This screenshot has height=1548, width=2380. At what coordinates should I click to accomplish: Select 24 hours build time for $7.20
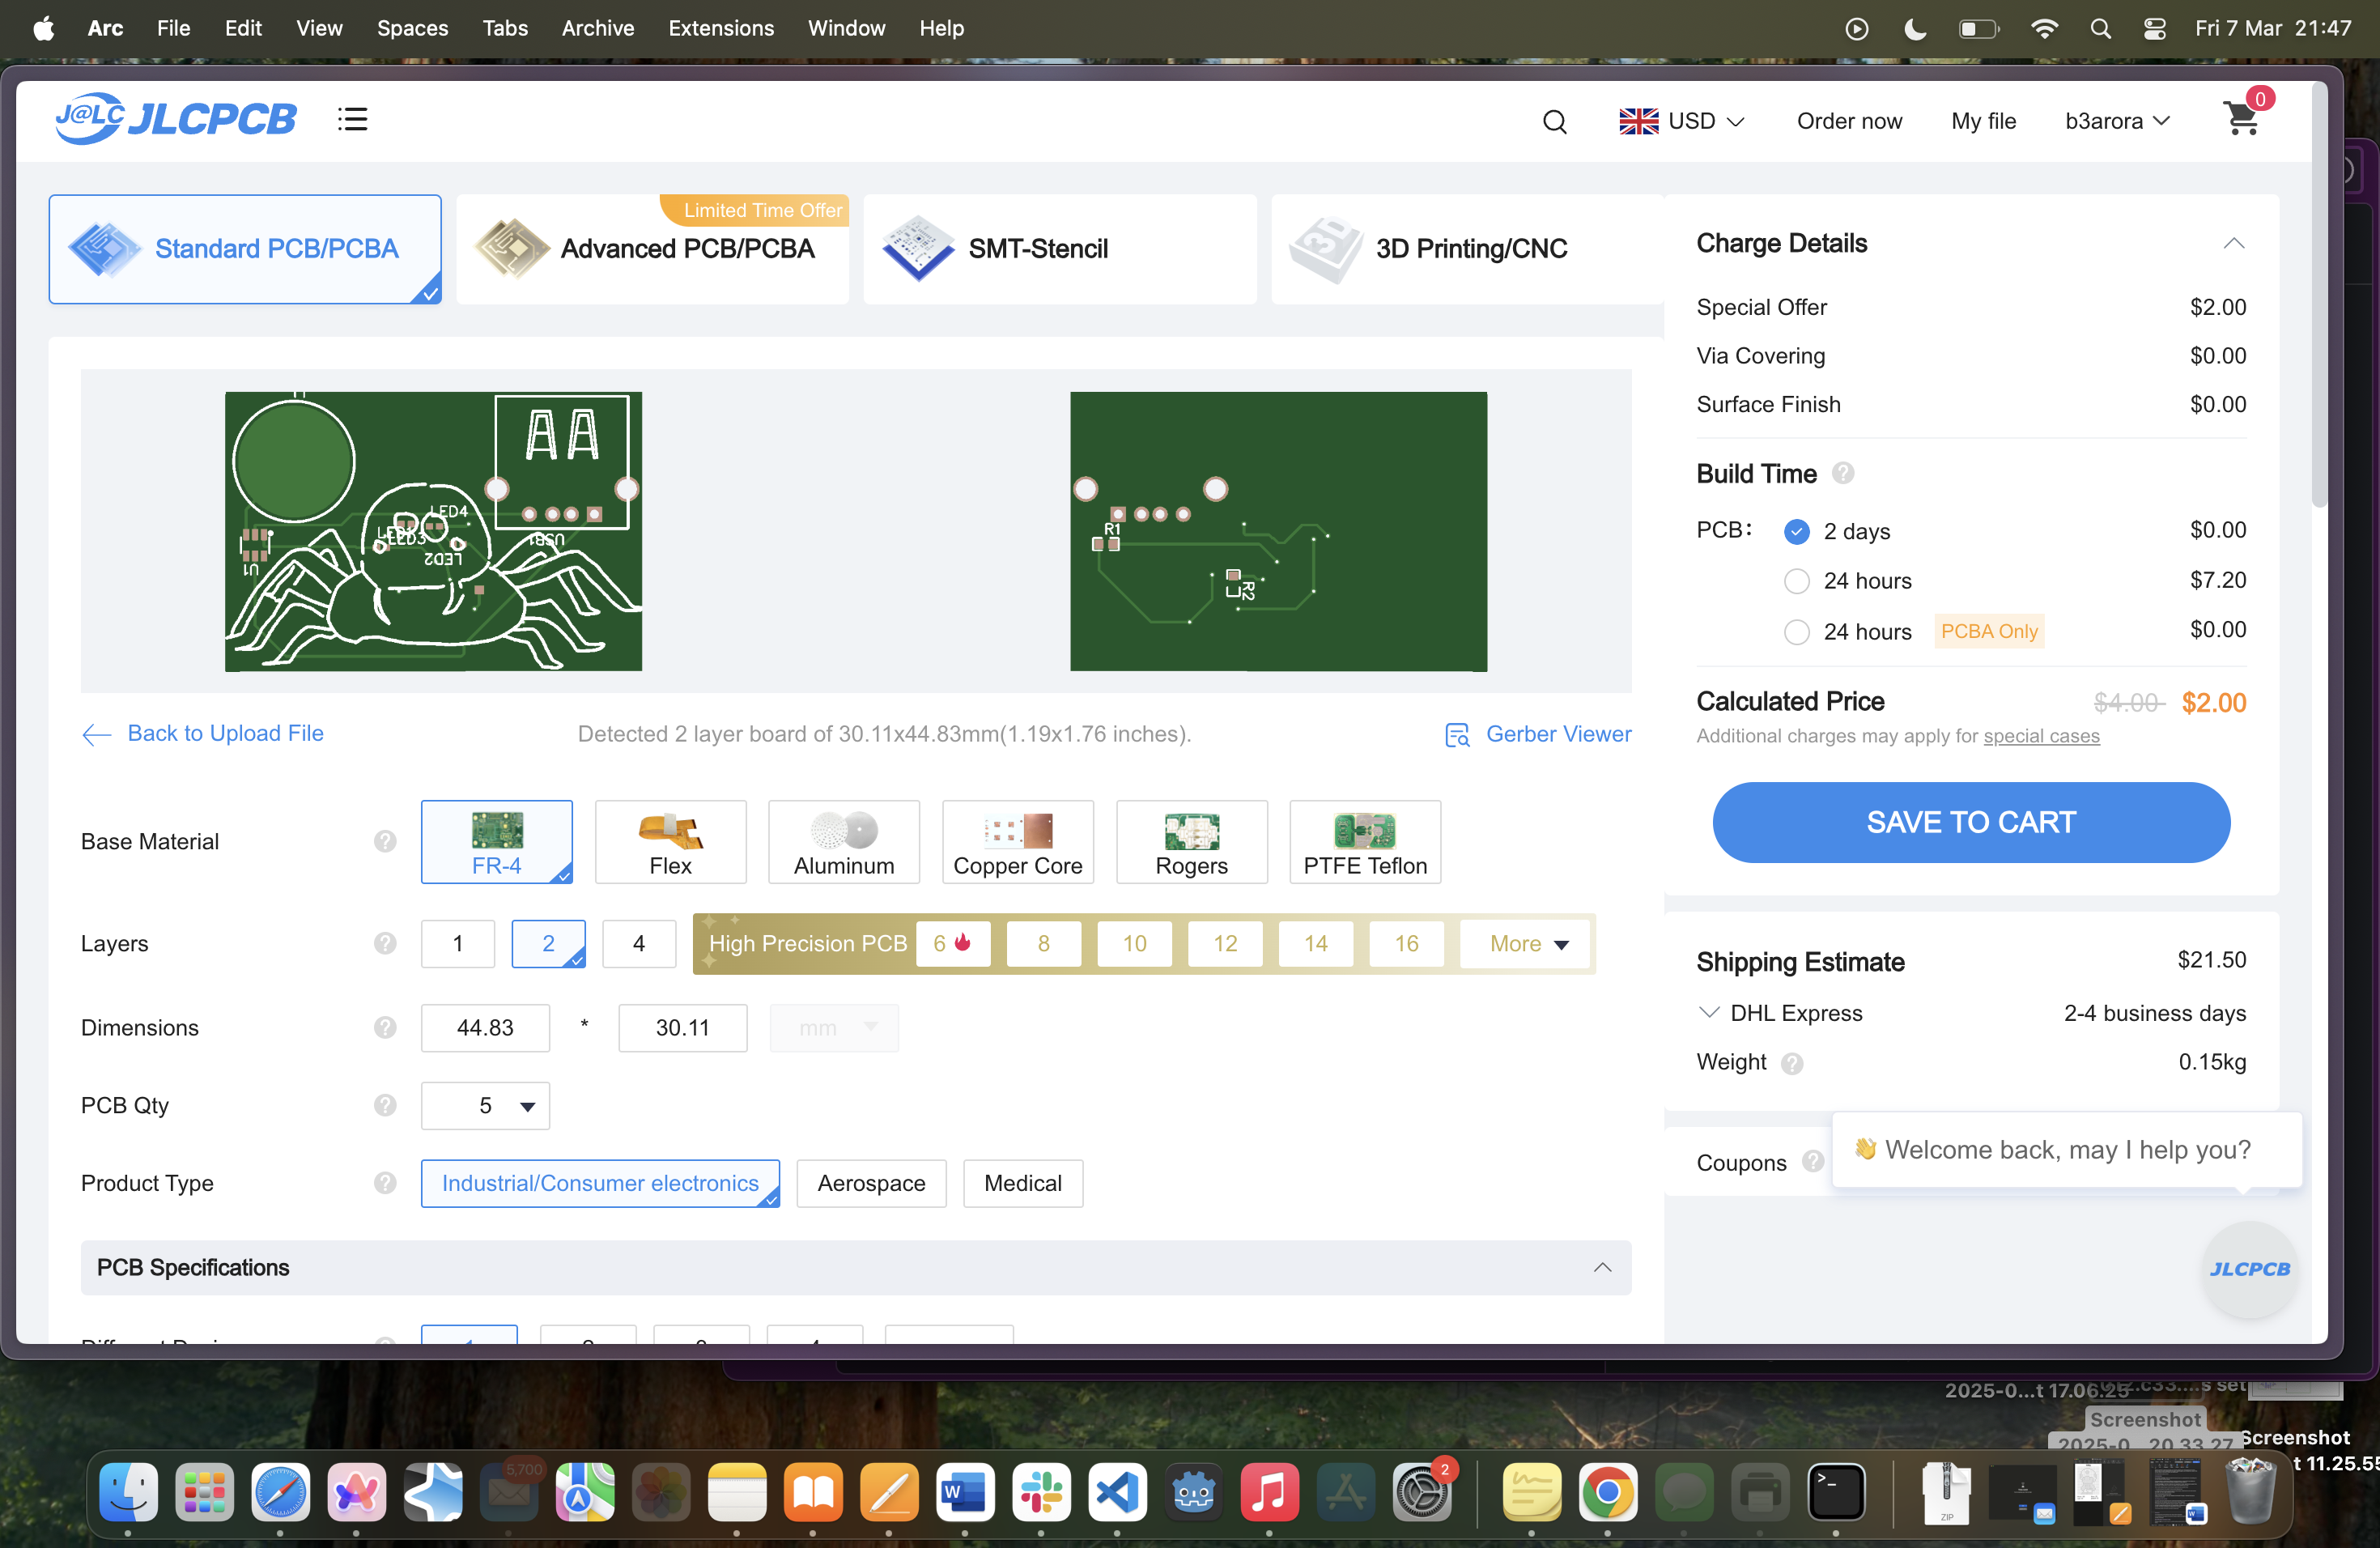coord(1796,581)
